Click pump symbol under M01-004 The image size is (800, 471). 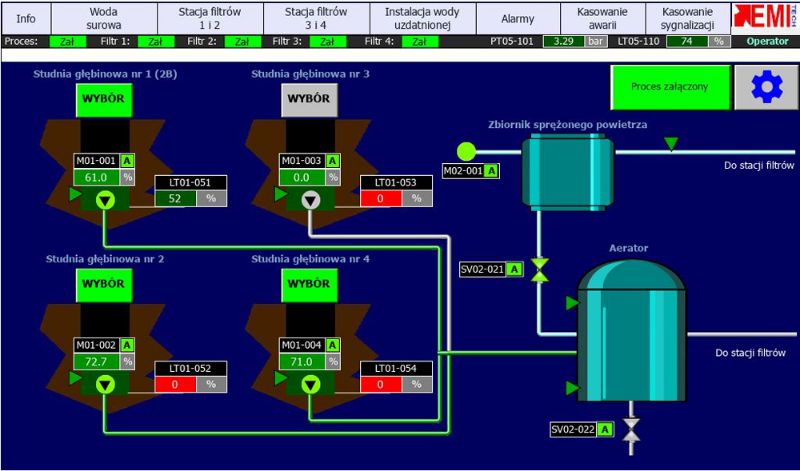tap(312, 382)
